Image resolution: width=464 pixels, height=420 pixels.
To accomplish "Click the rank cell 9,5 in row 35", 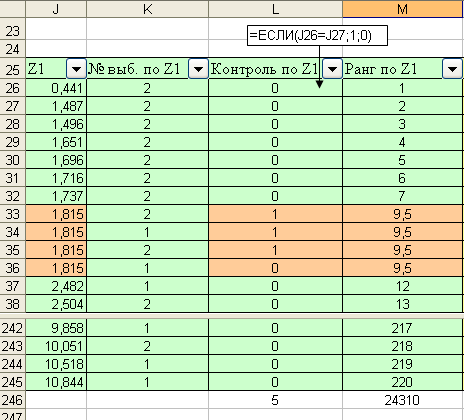I will pyautogui.click(x=403, y=250).
